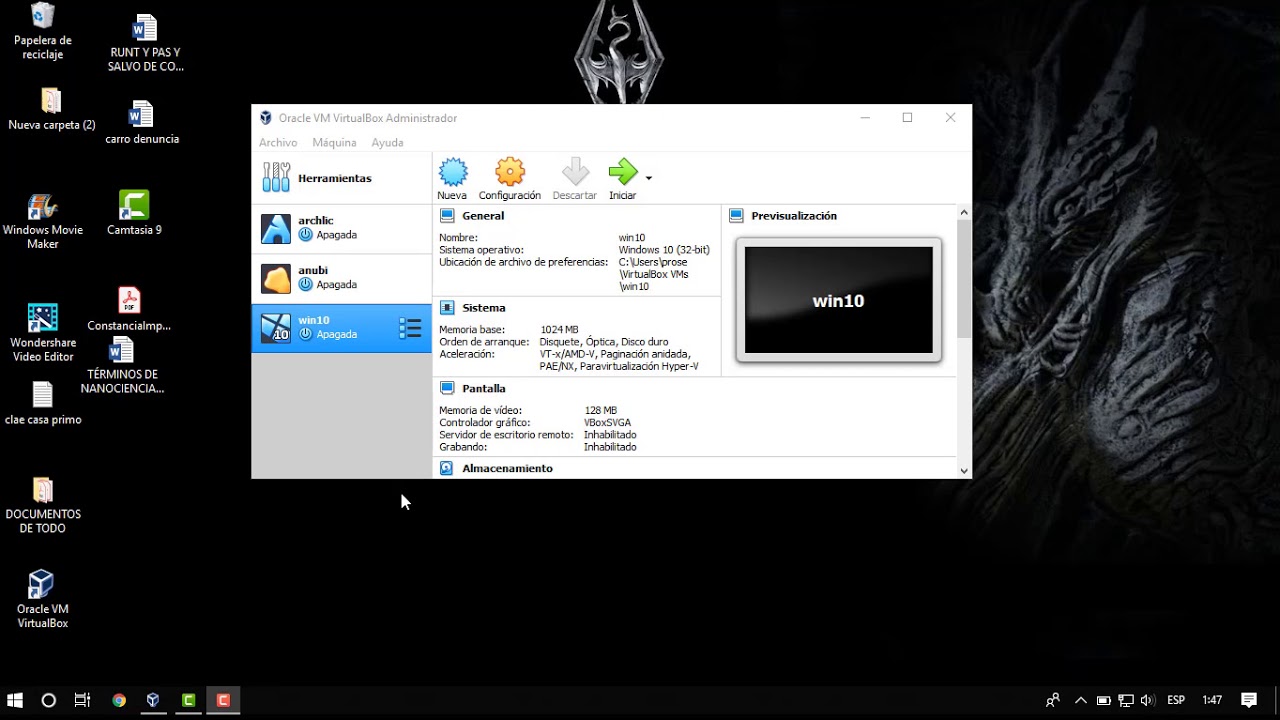Image resolution: width=1280 pixels, height=720 pixels.
Task: Click the win10 OS icon in list
Action: [276, 328]
